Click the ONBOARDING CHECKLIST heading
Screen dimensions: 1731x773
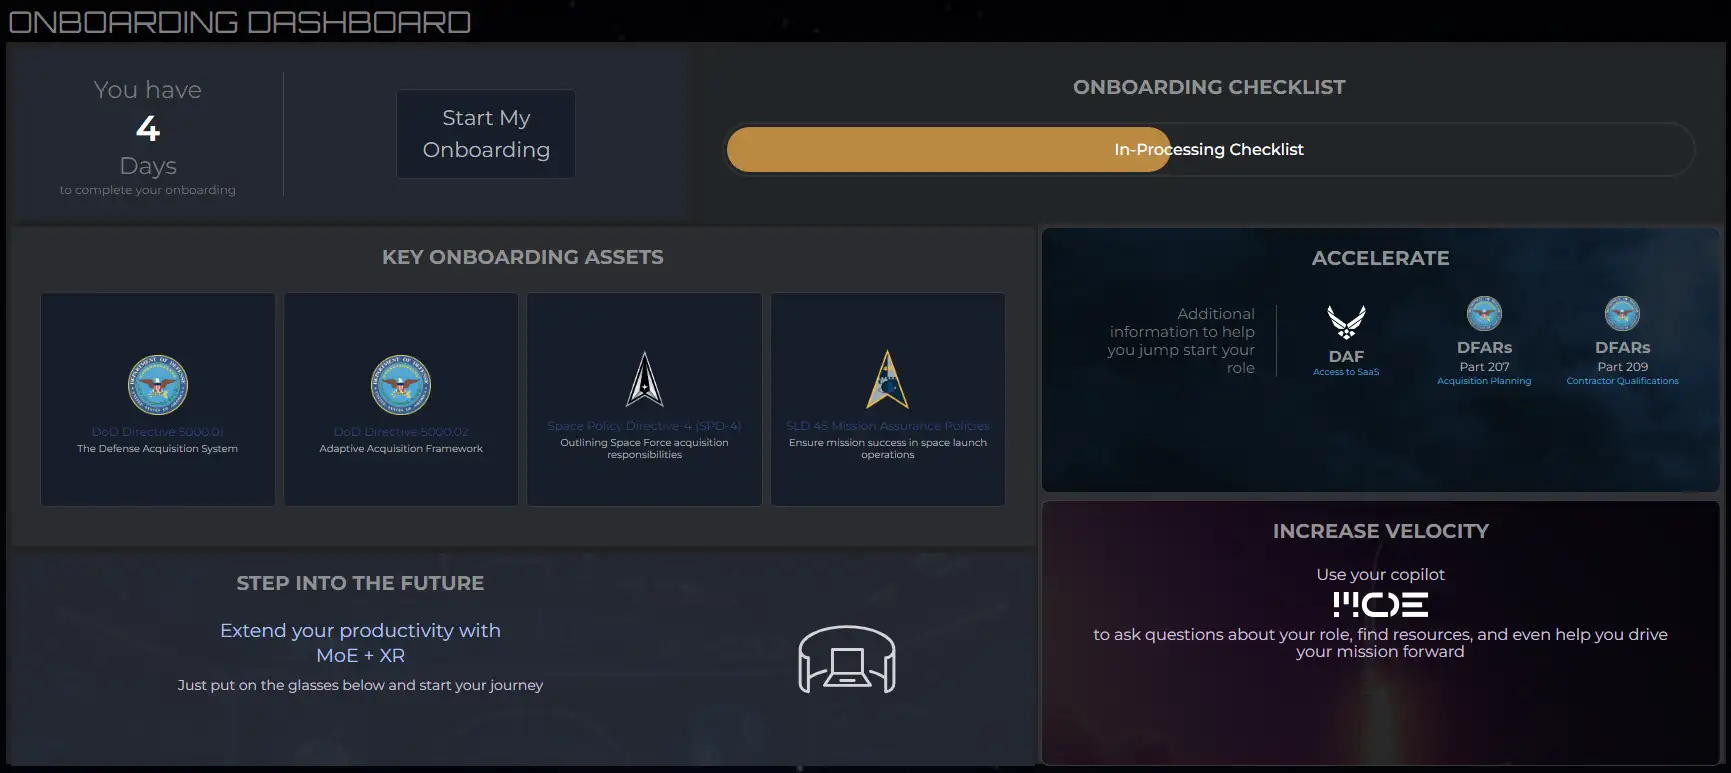1209,87
